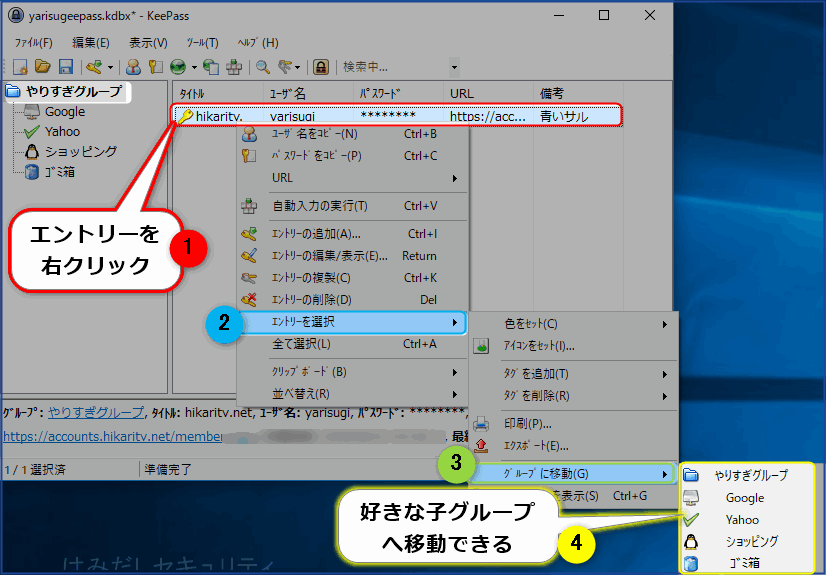Choose エントリーの複製(C) menu entry
The width and height of the screenshot is (826, 575).
pyautogui.click(x=352, y=278)
